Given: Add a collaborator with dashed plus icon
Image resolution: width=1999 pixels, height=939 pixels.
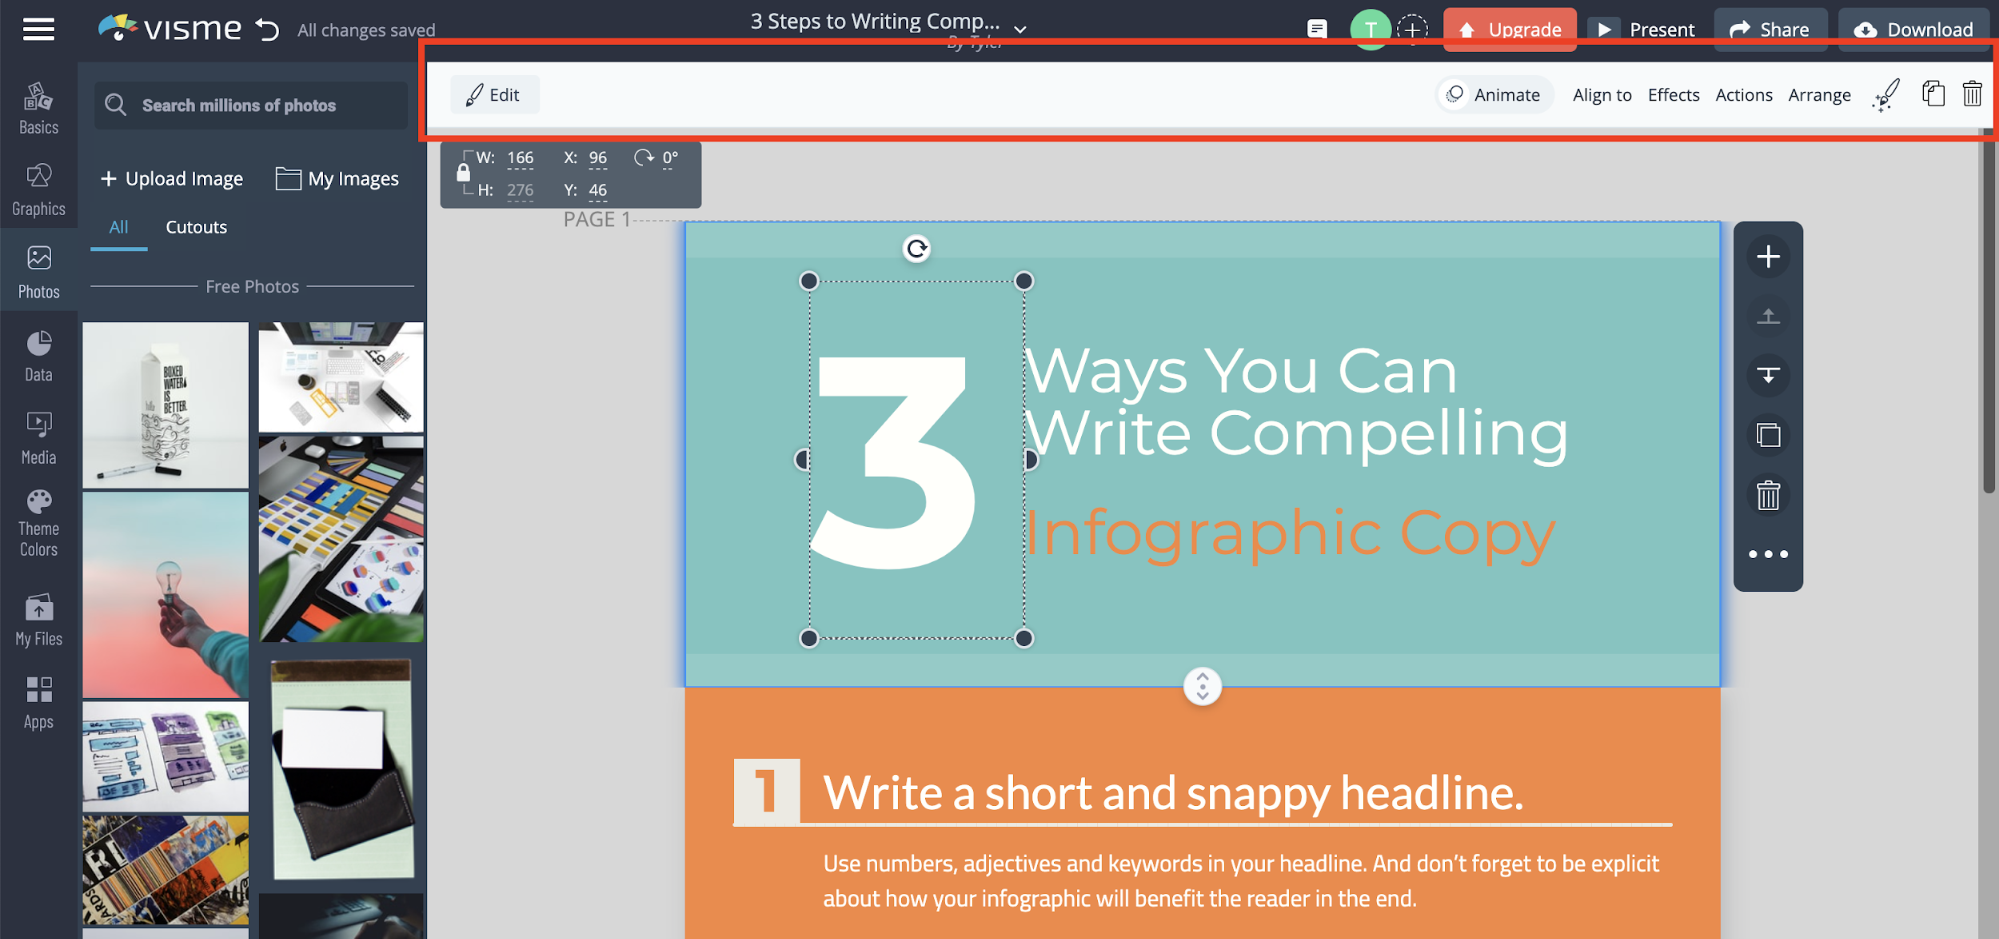Looking at the screenshot, I should (x=1412, y=29).
